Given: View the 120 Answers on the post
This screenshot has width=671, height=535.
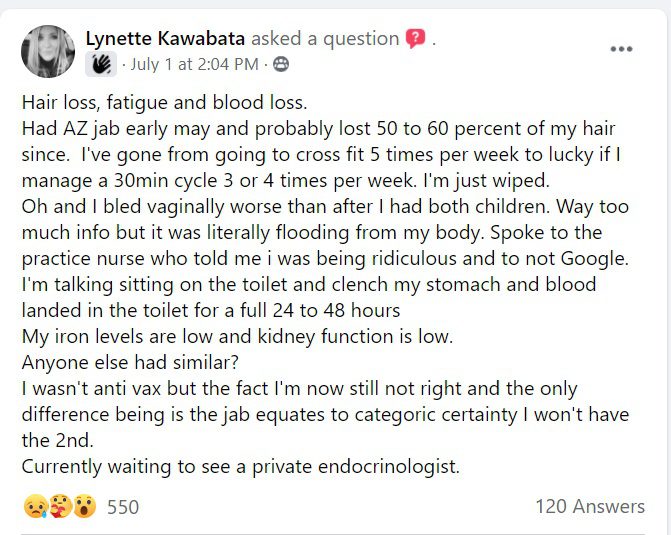Looking at the screenshot, I should tap(589, 507).
